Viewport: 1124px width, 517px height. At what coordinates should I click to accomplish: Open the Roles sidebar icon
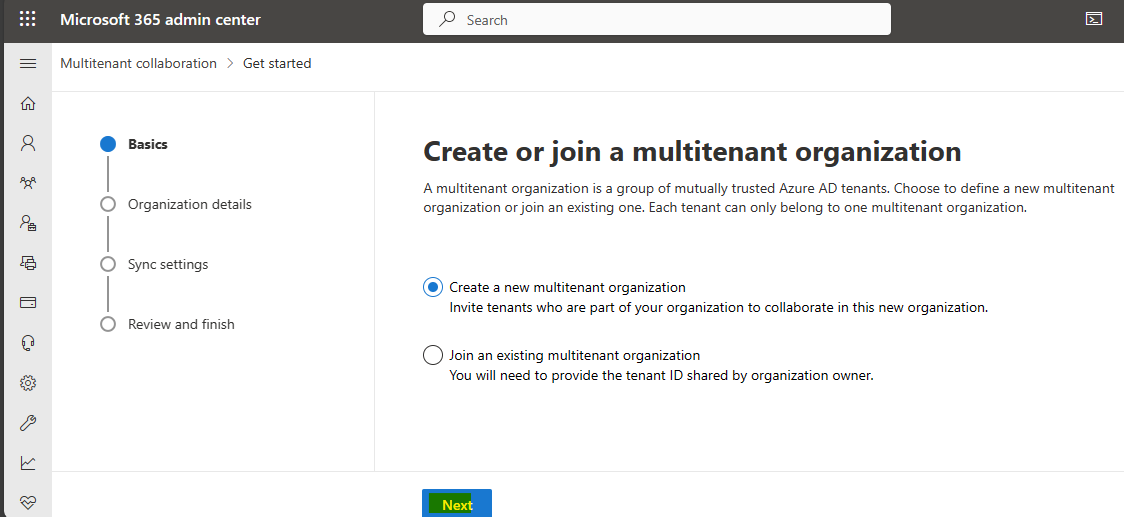pyautogui.click(x=28, y=223)
